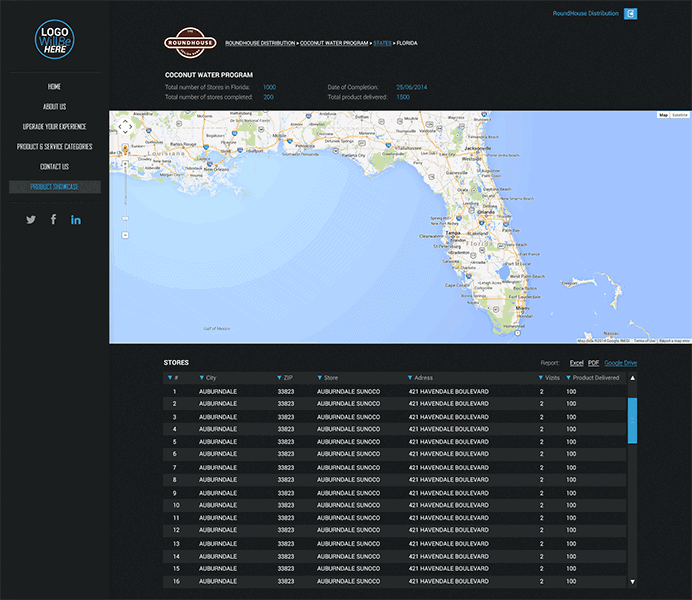692x600 pixels.
Task: Switch map to Satellite view
Action: click(680, 115)
